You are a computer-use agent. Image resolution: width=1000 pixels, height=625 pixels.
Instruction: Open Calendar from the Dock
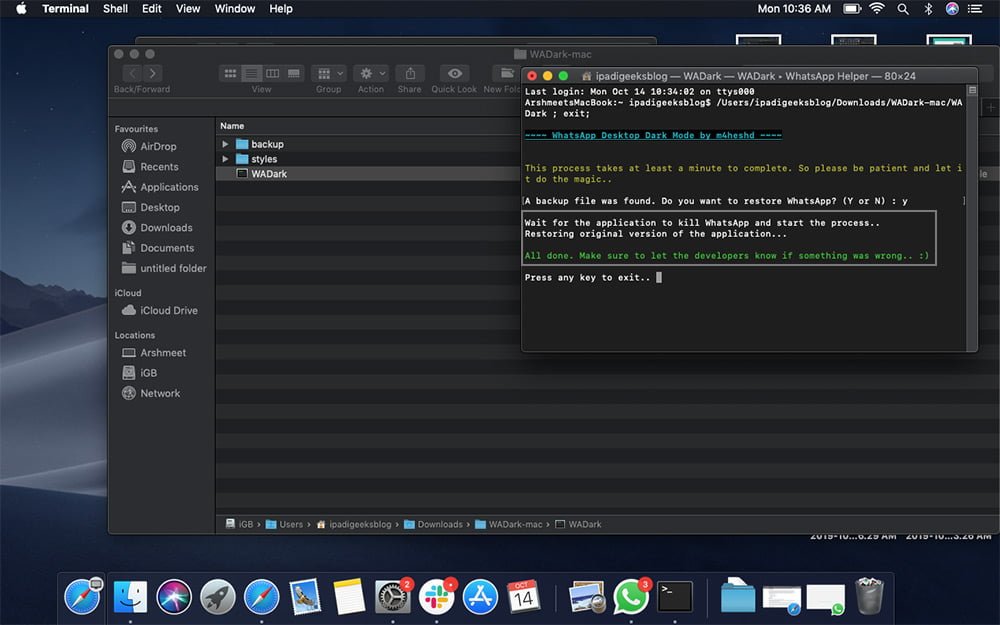524,597
